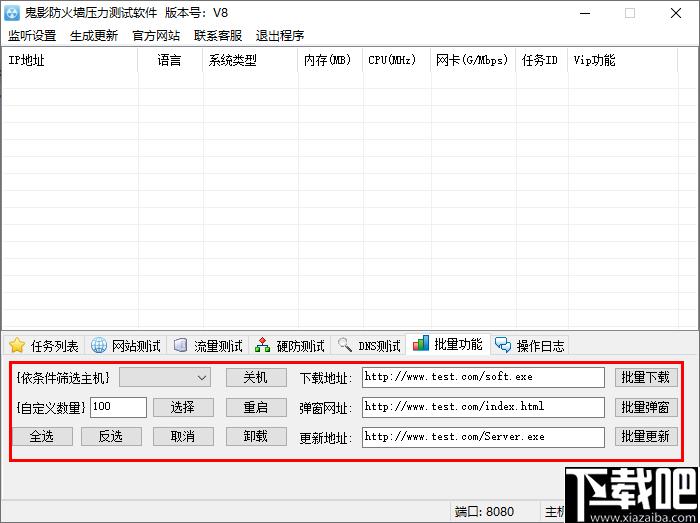Click the 更新地址: label
The height and width of the screenshot is (523, 700).
325,438
